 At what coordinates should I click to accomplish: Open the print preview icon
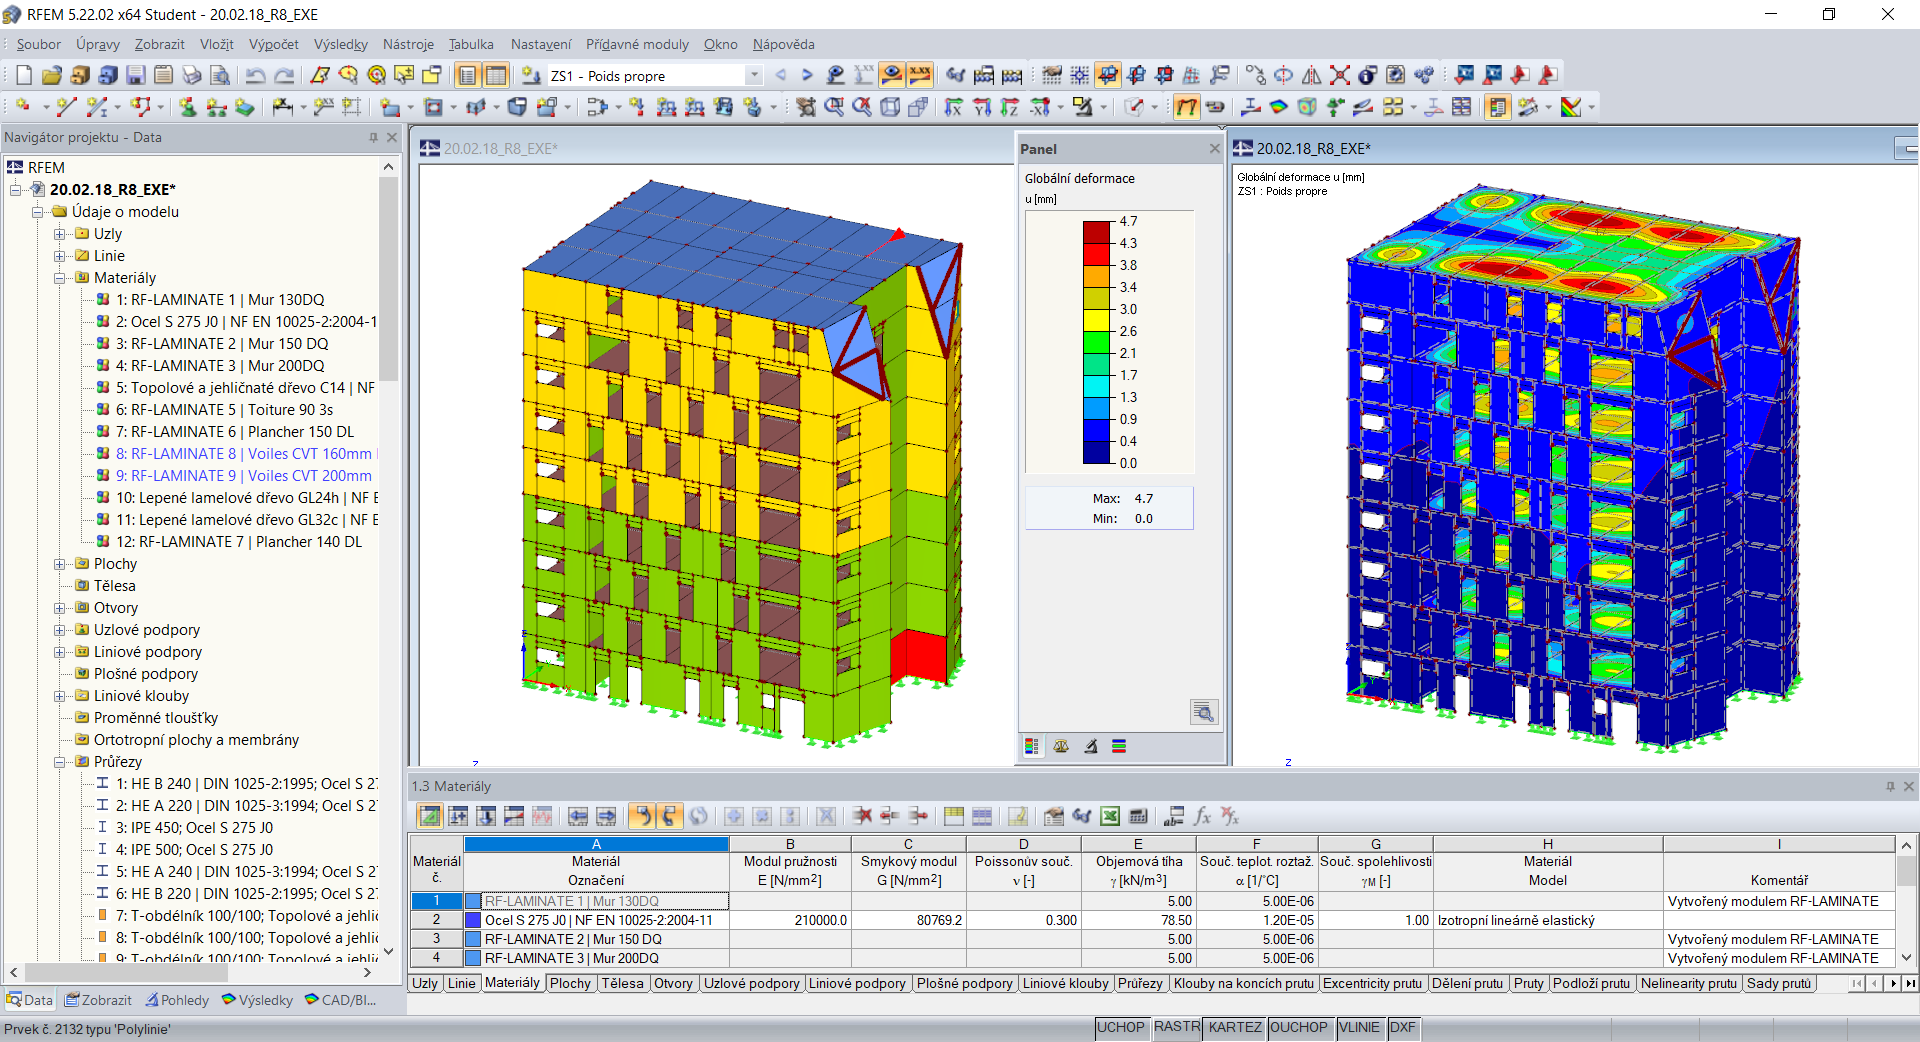[220, 75]
